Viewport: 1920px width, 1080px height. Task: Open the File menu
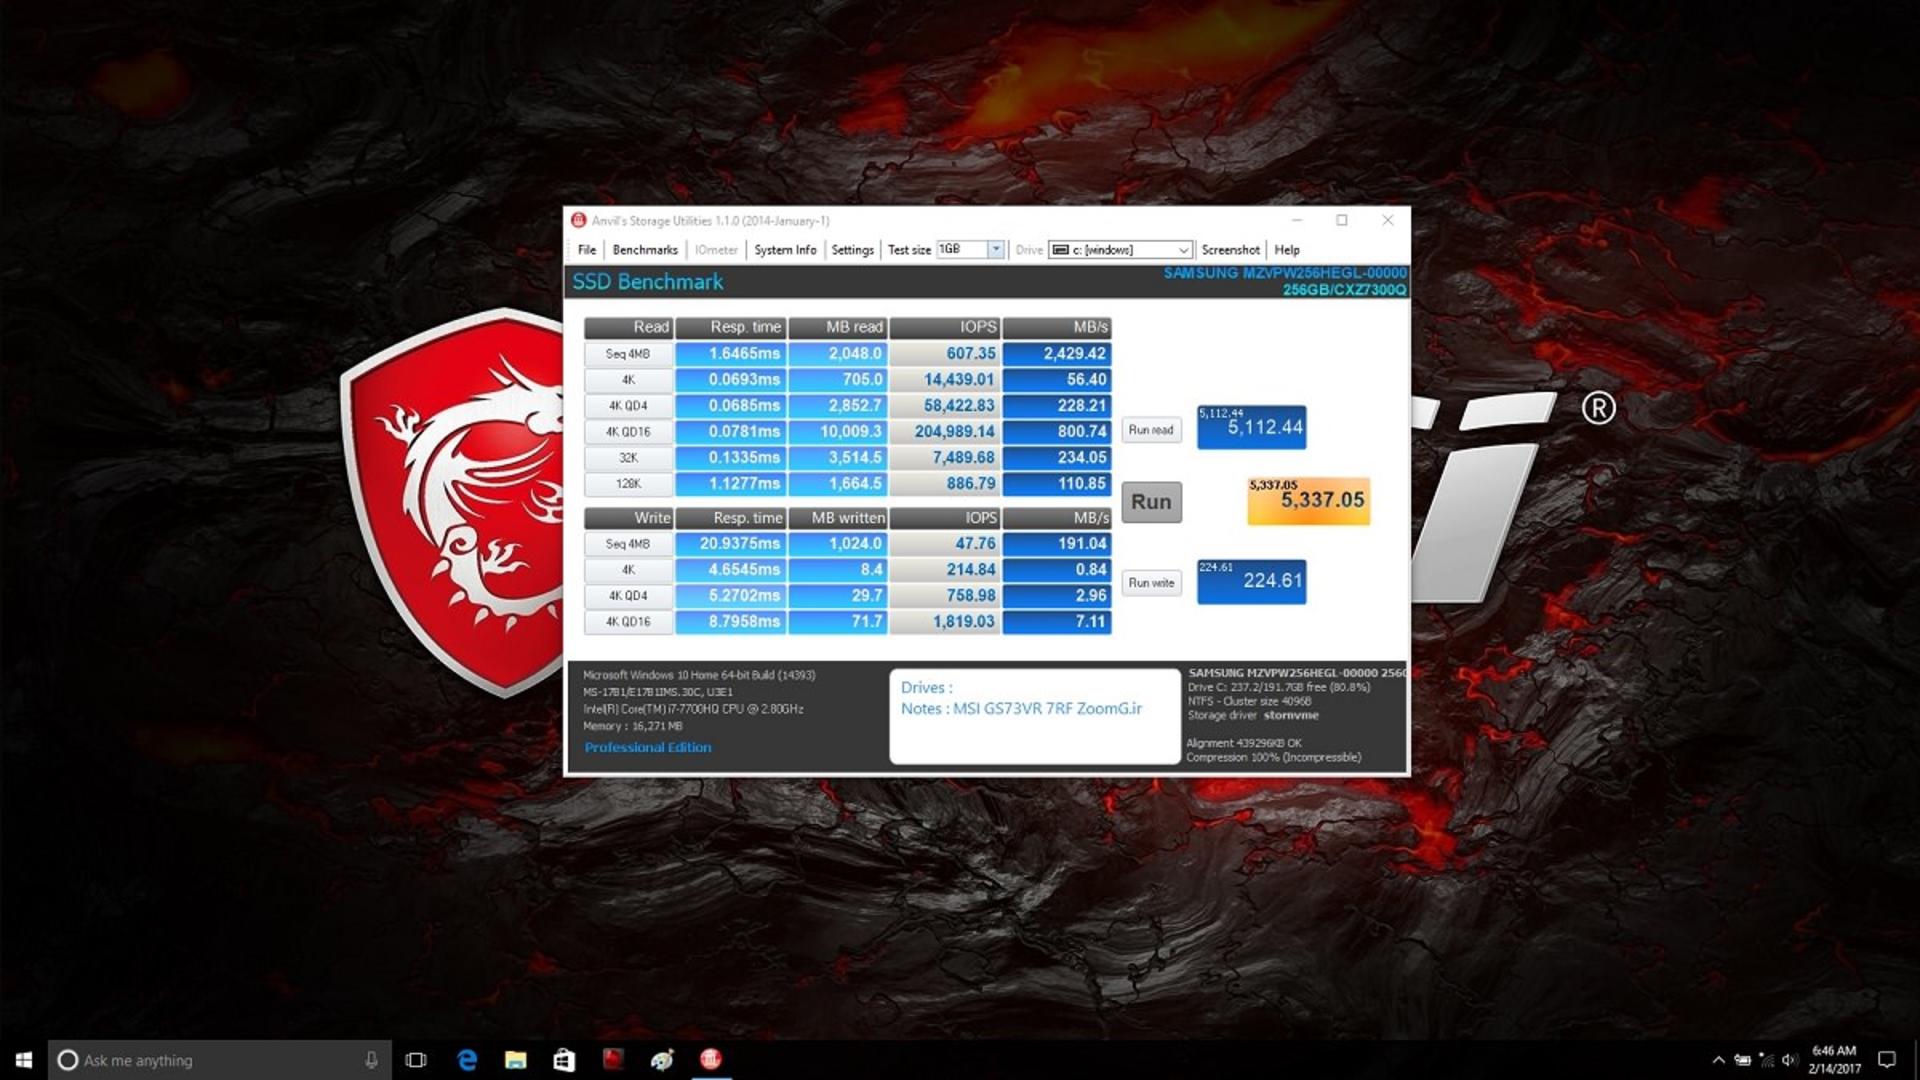click(x=587, y=250)
